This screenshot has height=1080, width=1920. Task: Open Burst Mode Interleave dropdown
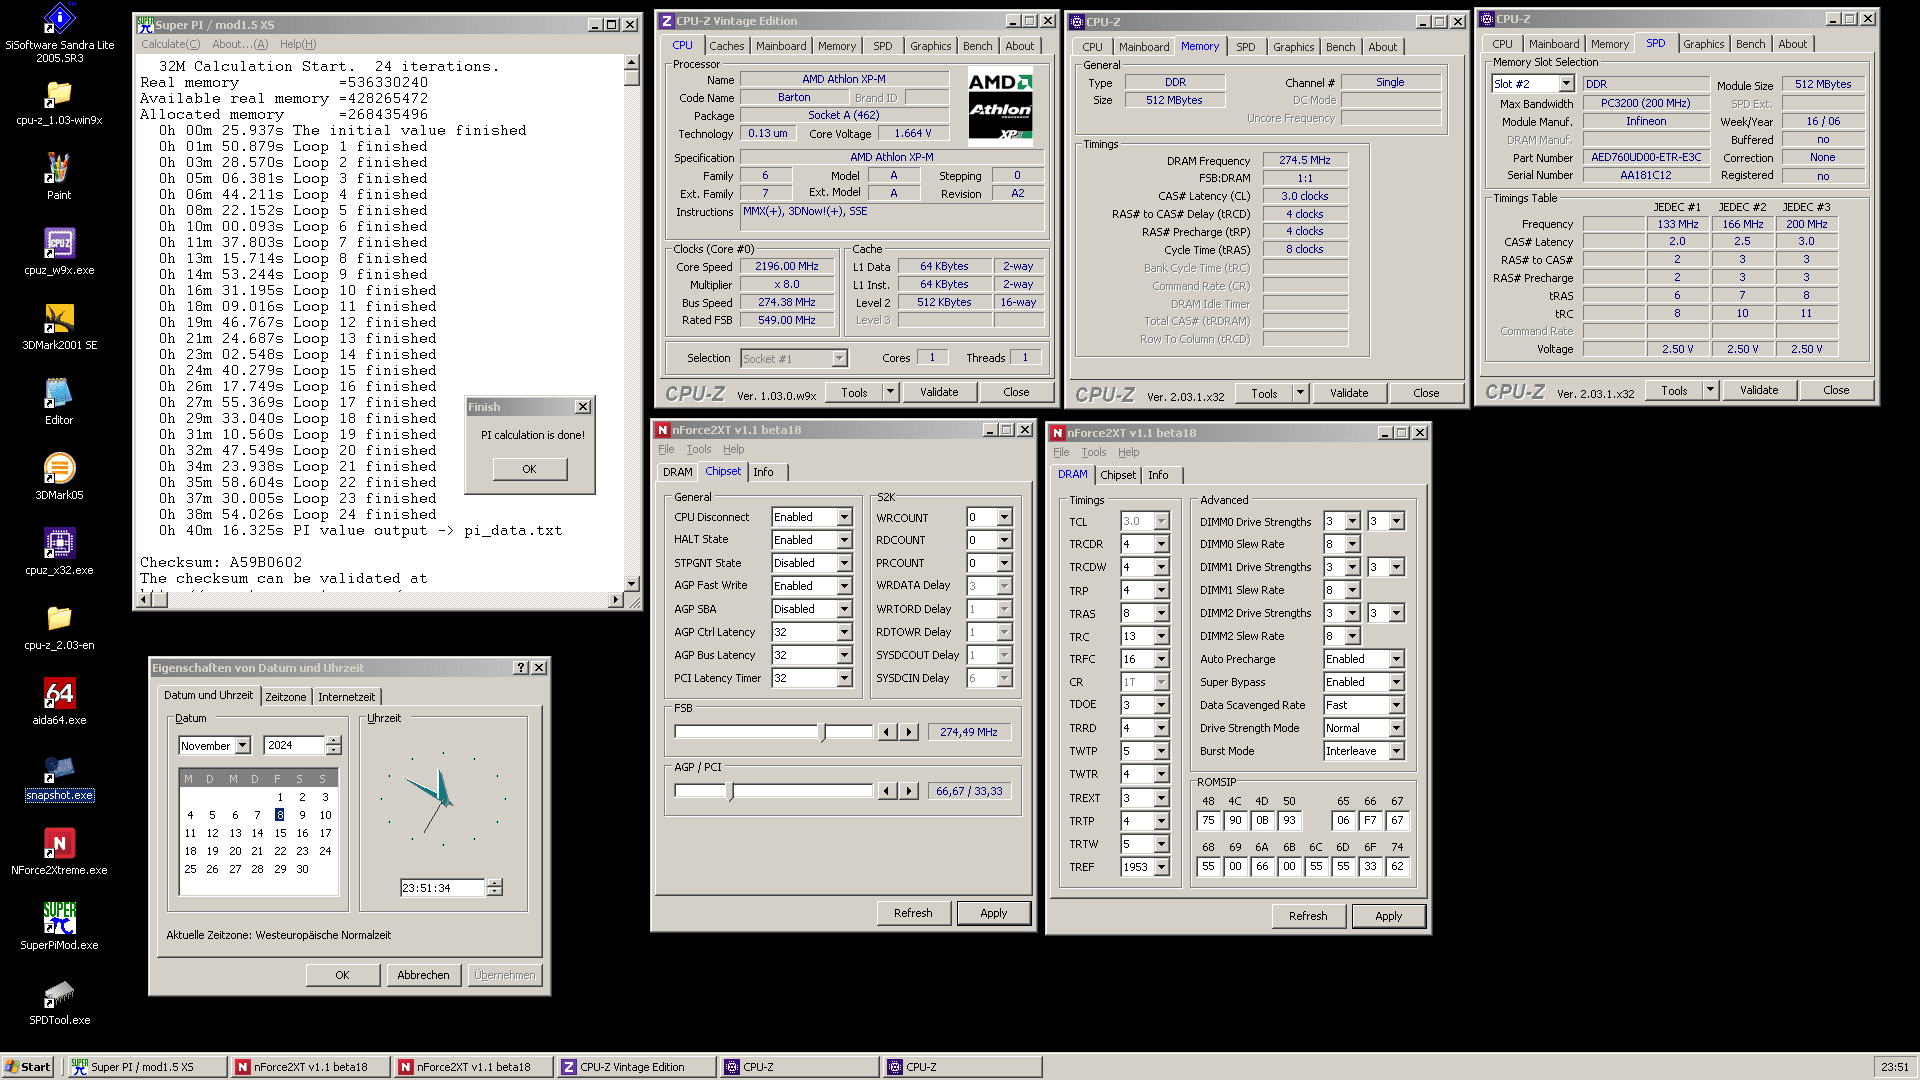click(x=1396, y=751)
